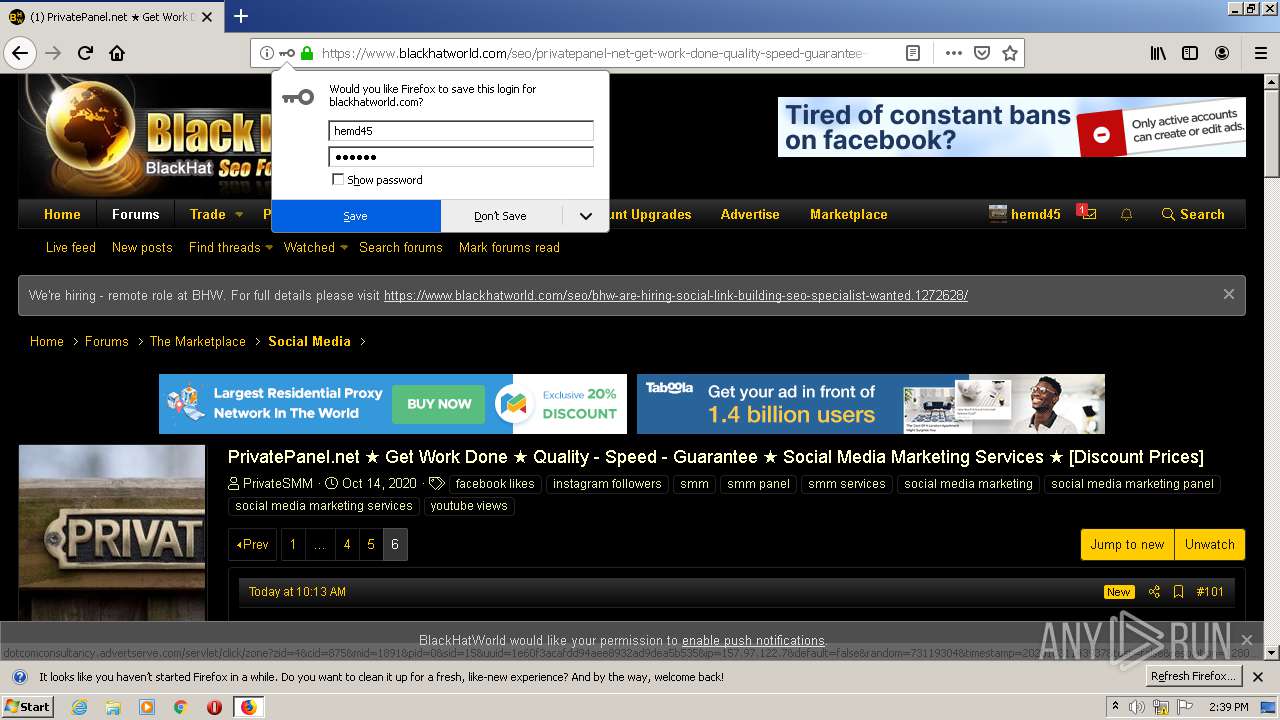1280x720 pixels.
Task: Bookmark this page with the star icon
Action: (x=1010, y=53)
